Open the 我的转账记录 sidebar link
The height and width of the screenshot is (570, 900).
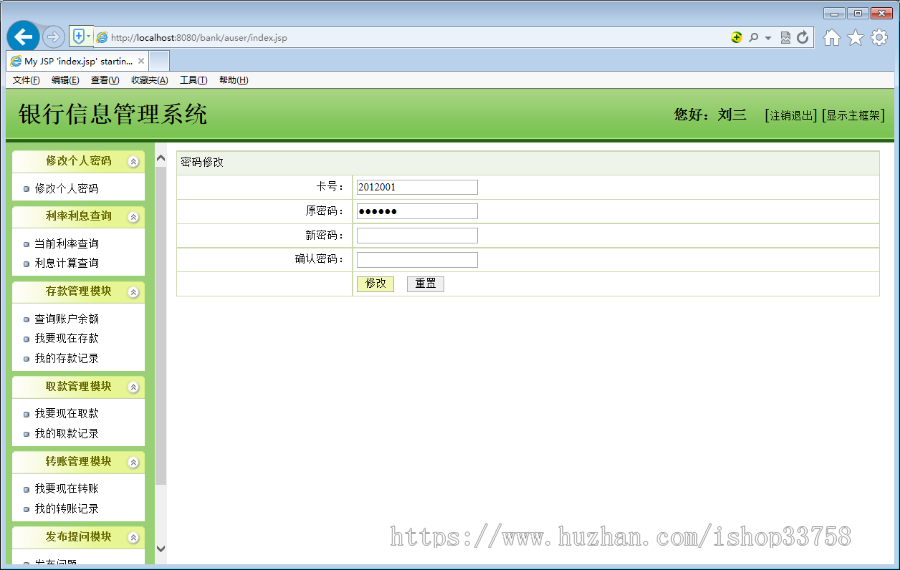[67, 509]
